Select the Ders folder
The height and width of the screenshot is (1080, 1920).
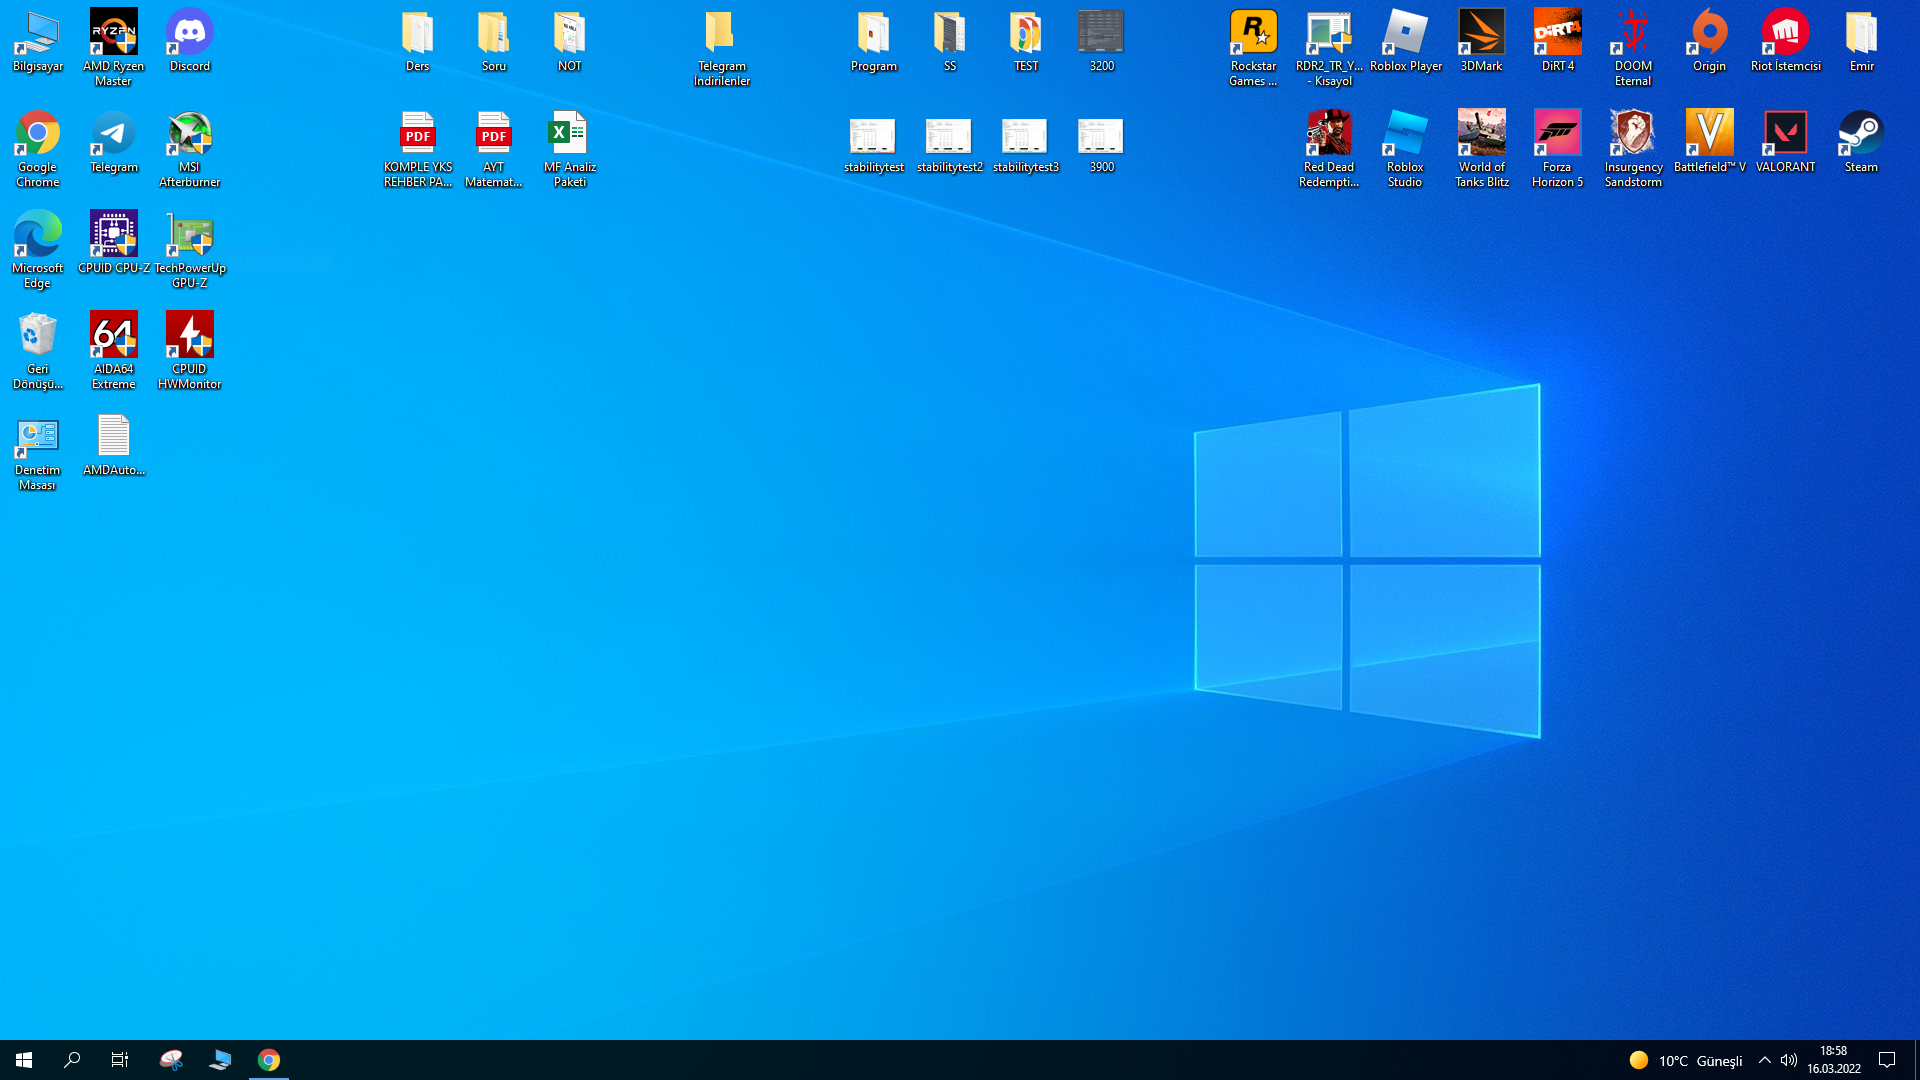pos(418,42)
